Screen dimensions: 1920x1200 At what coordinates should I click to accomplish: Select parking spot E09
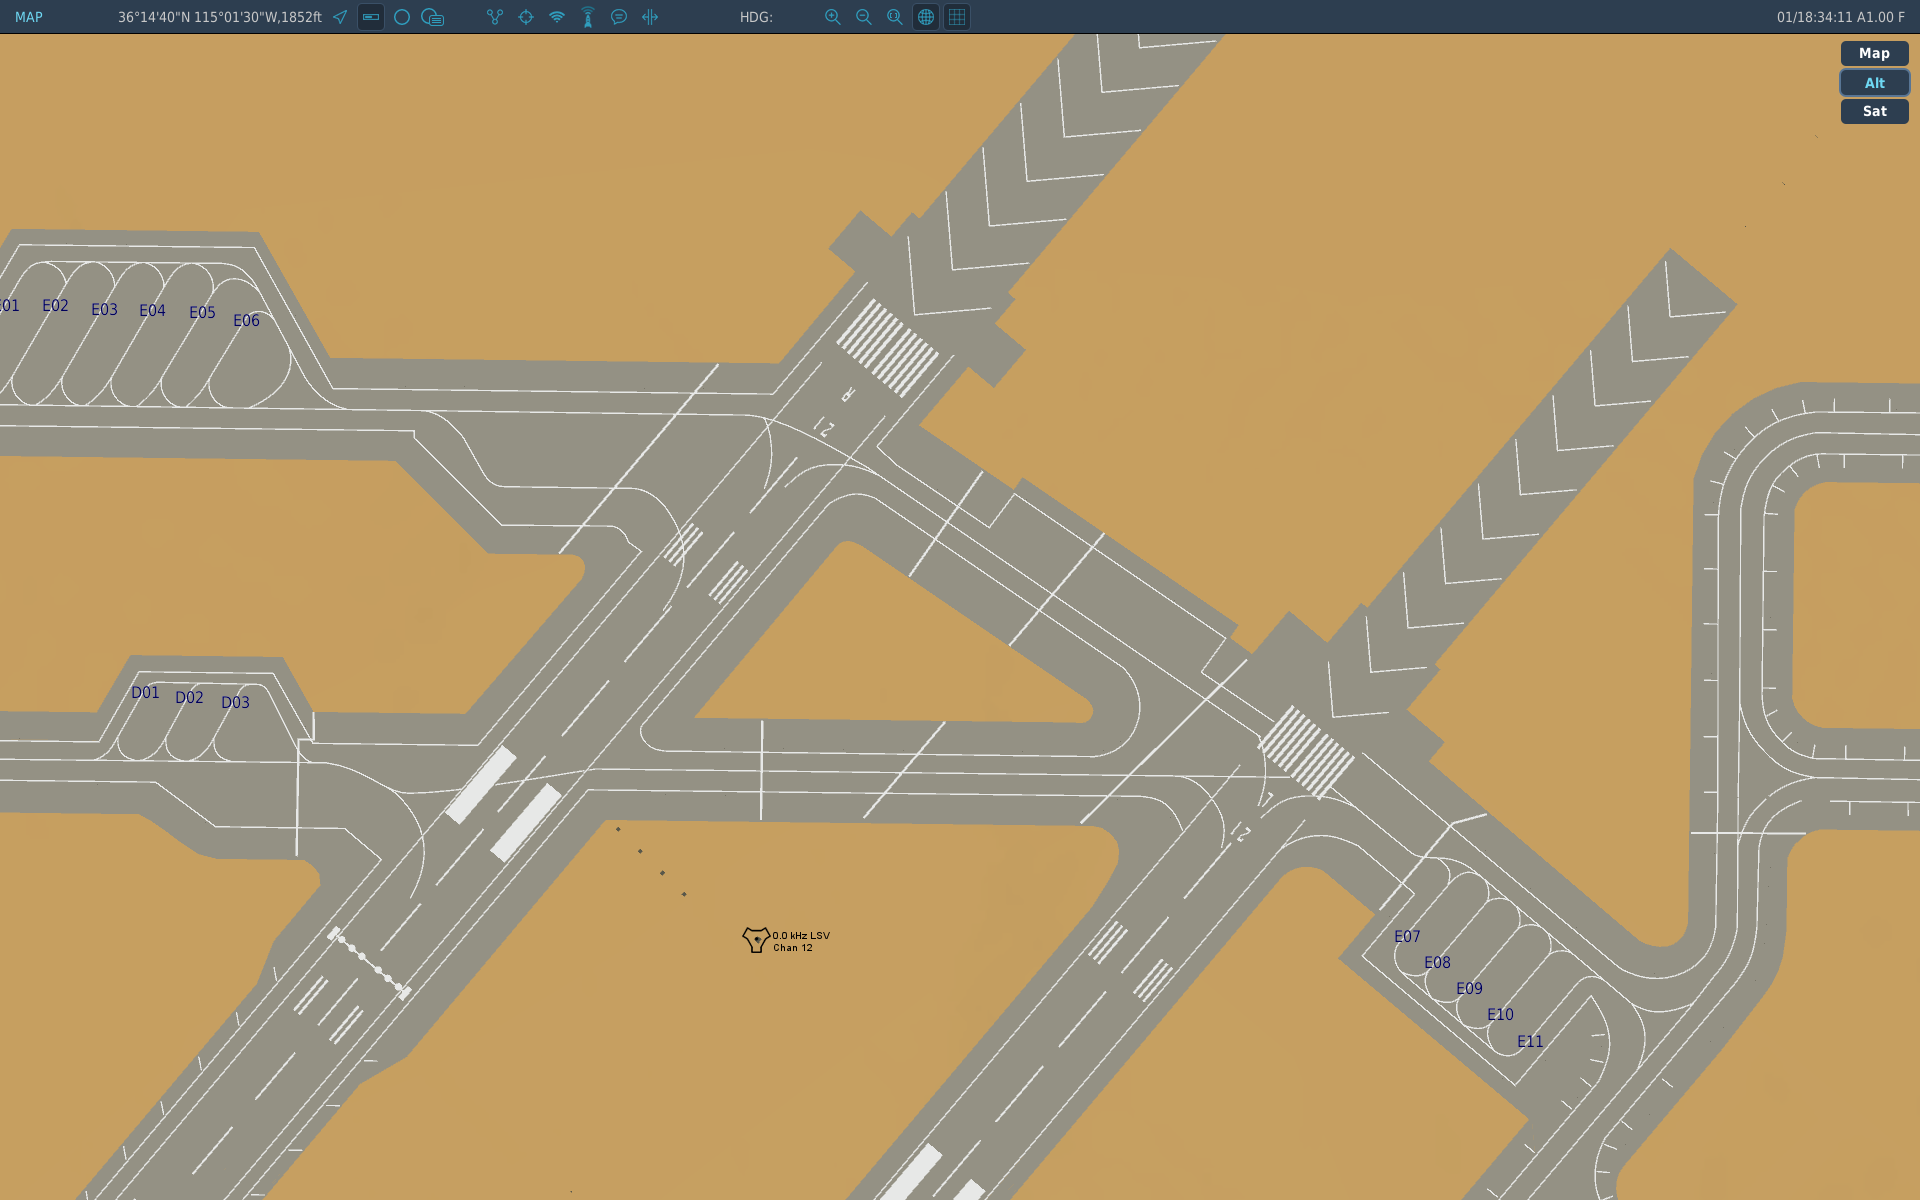click(1469, 988)
